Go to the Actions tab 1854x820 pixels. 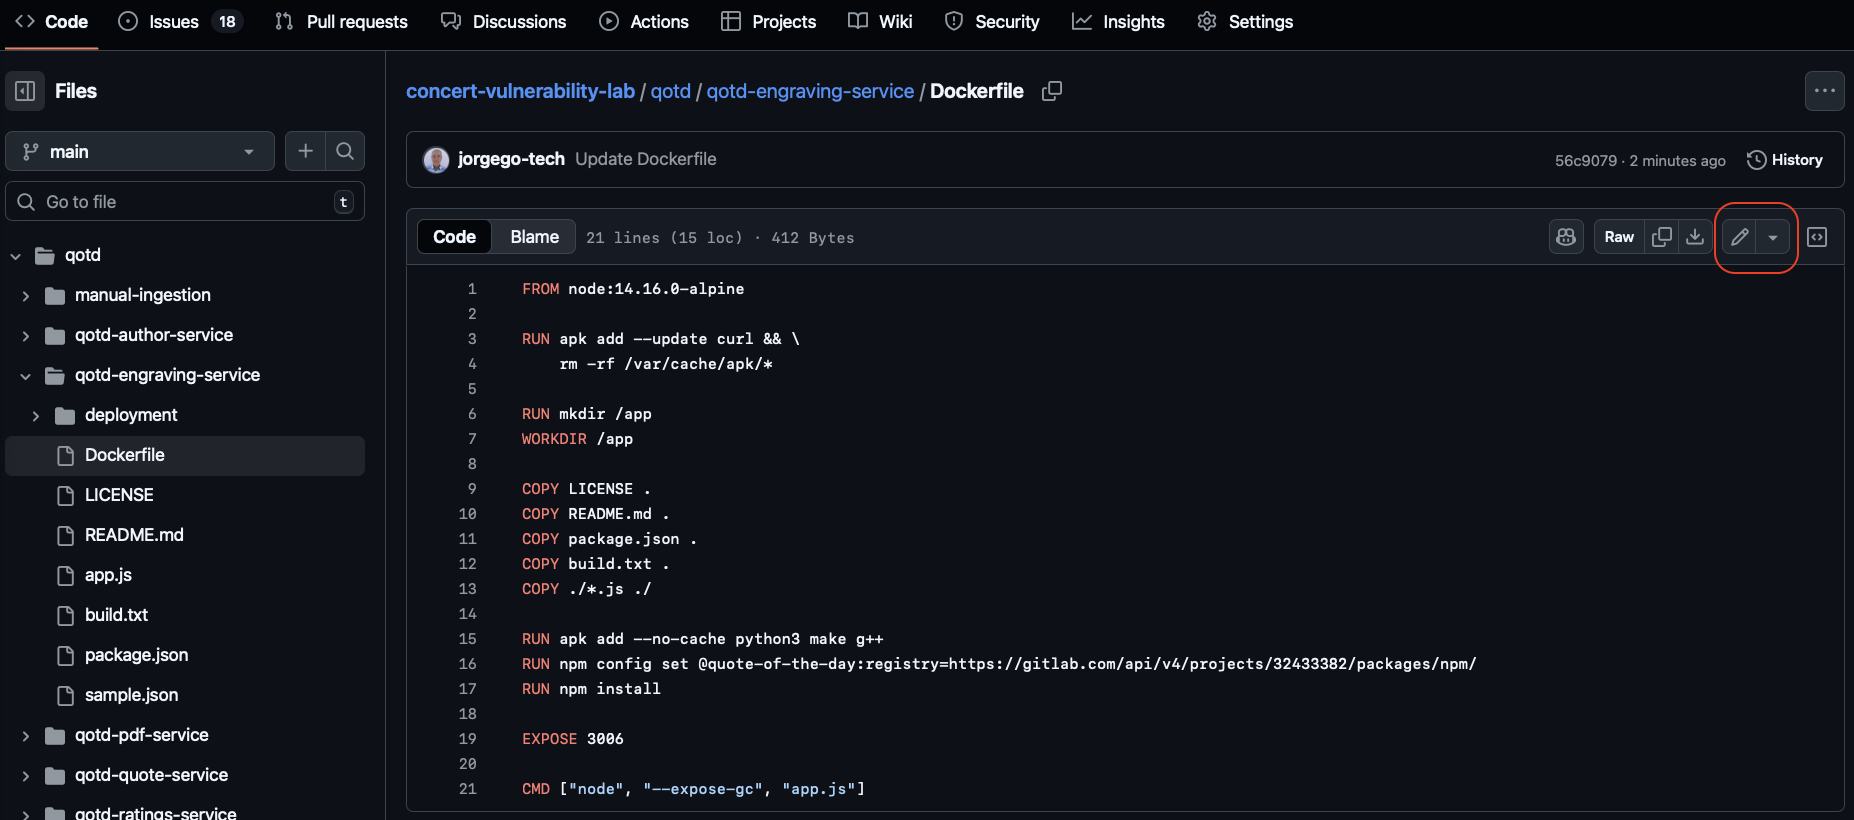click(644, 22)
